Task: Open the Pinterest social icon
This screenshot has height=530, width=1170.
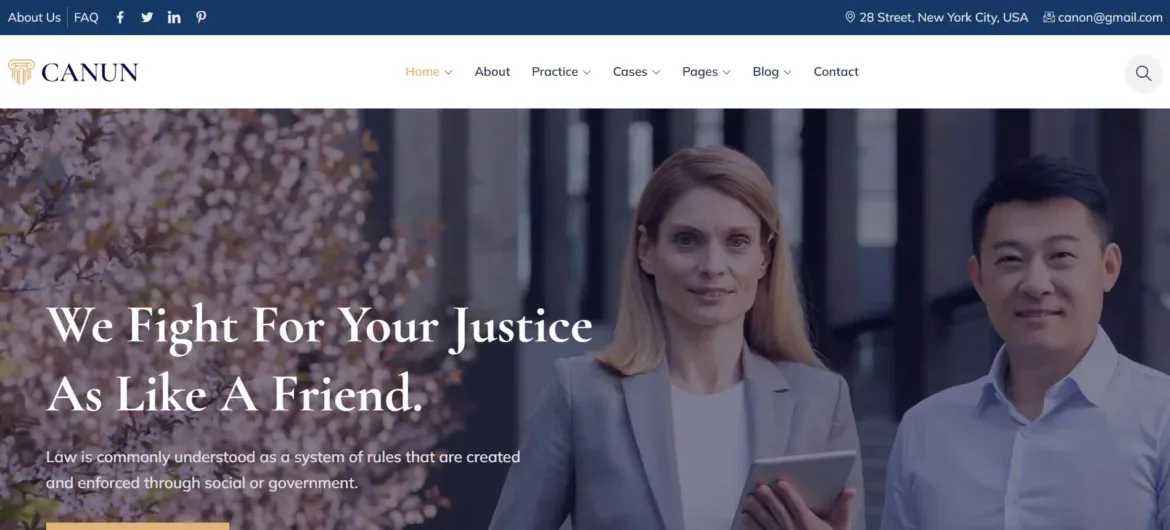Action: 201,17
